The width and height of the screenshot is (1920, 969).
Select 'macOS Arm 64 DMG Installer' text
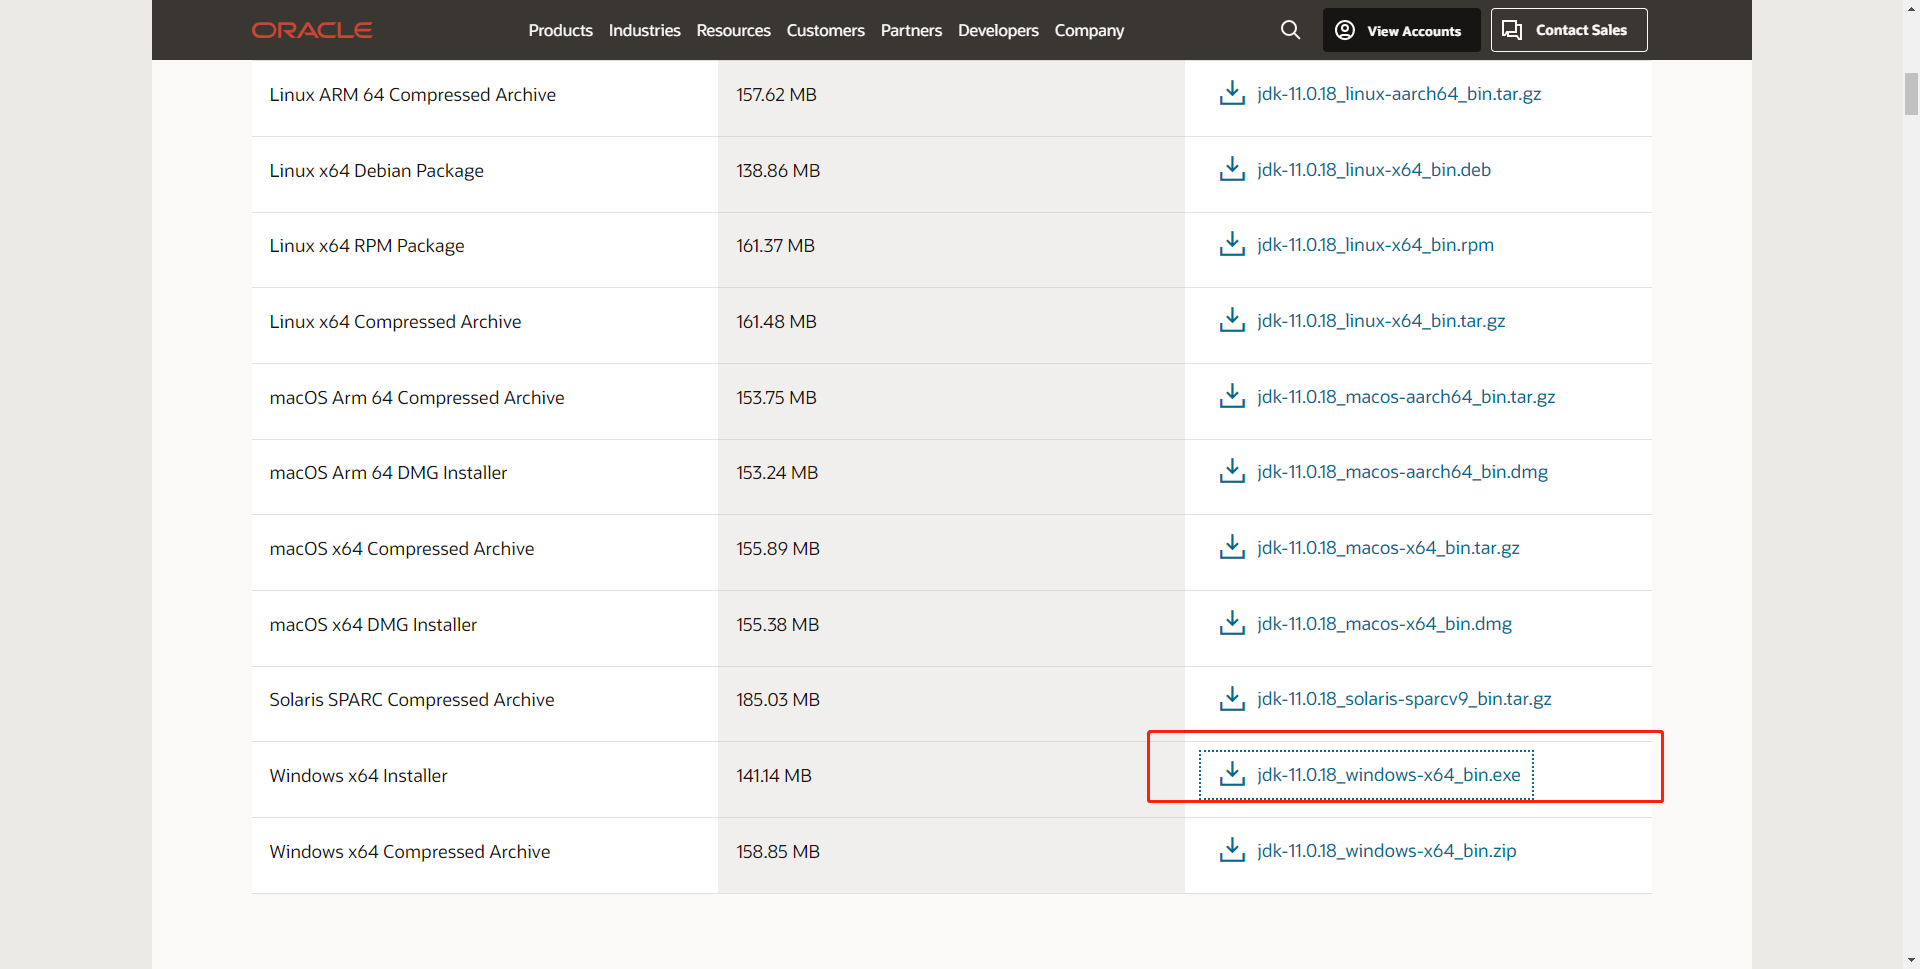(388, 472)
